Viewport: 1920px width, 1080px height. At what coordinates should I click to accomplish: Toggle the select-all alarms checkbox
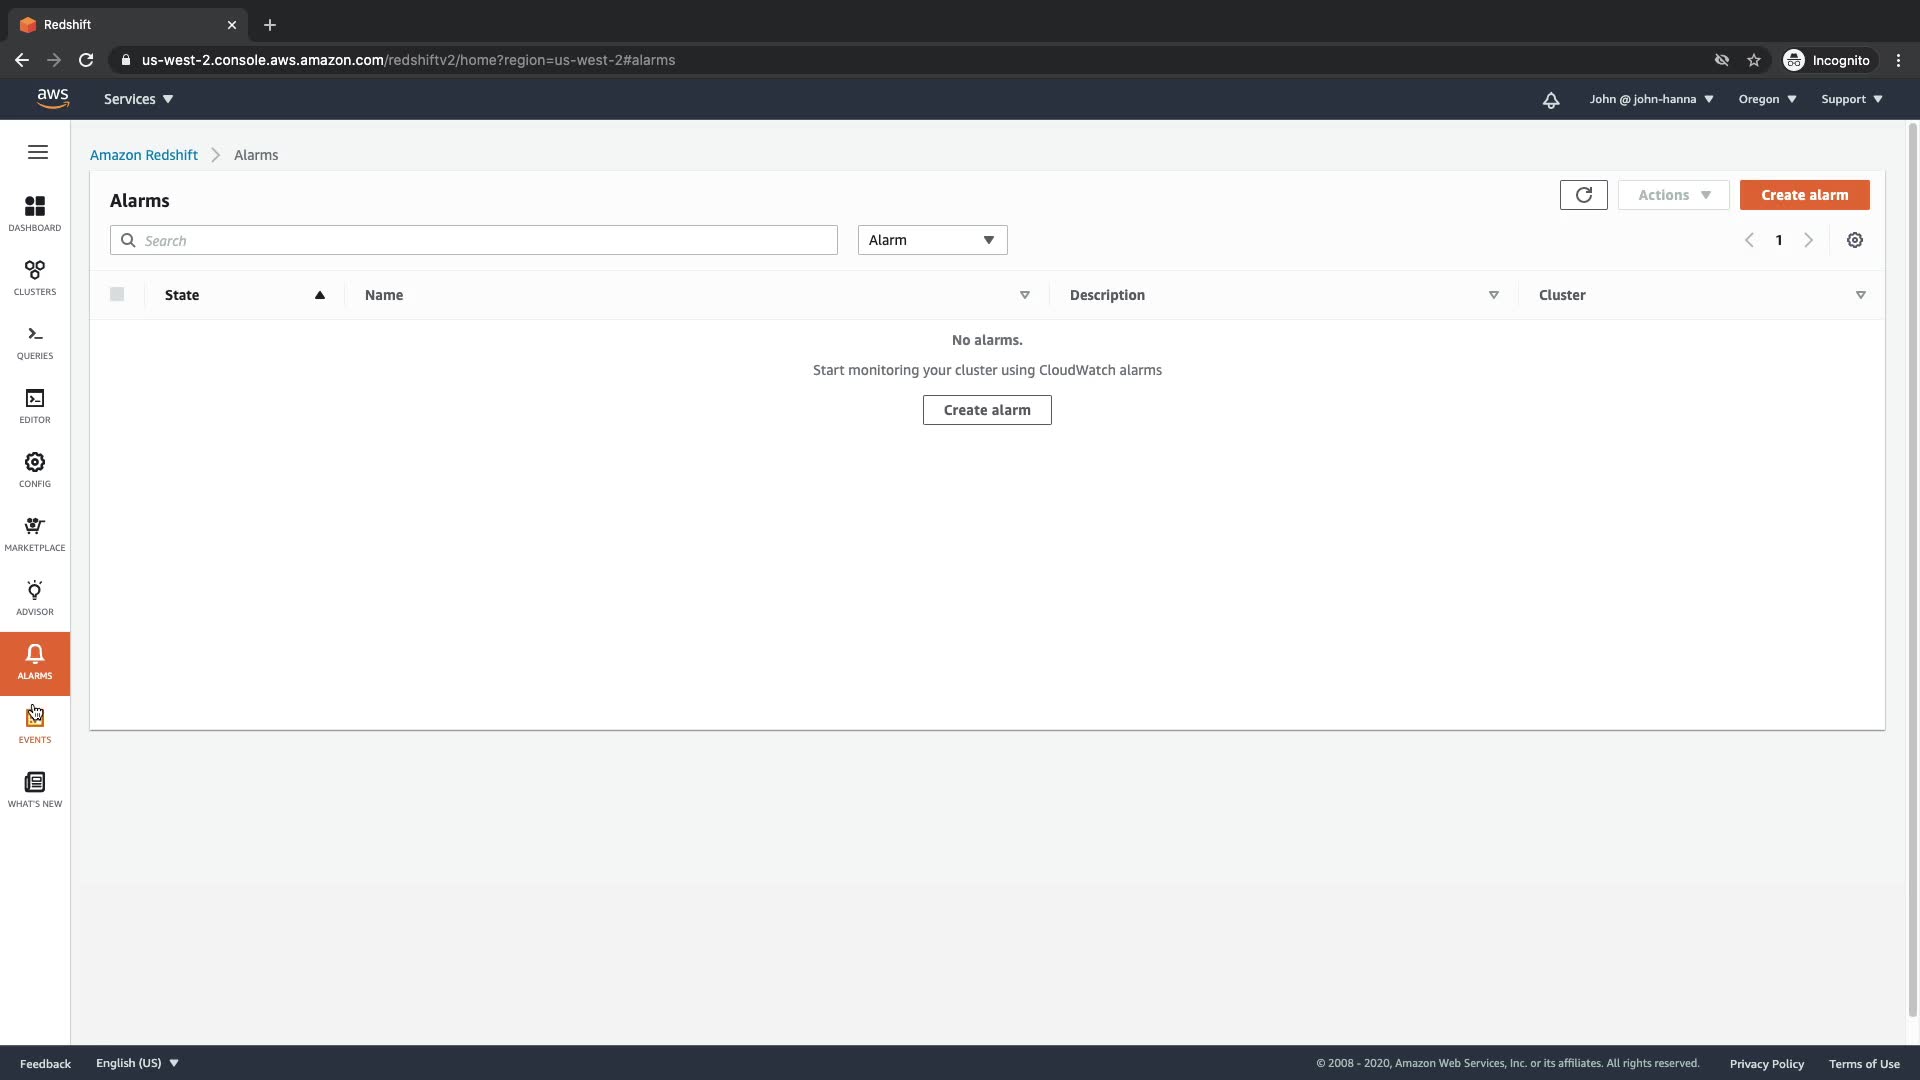point(117,294)
